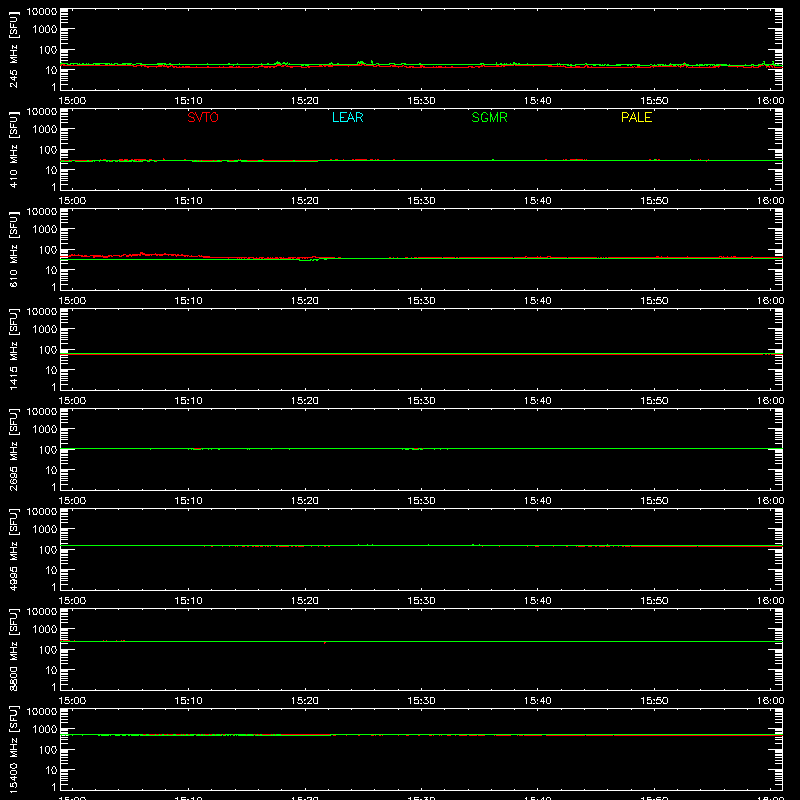
Task: Click 15:50 tick under 245 MHz panel
Action: (x=654, y=101)
